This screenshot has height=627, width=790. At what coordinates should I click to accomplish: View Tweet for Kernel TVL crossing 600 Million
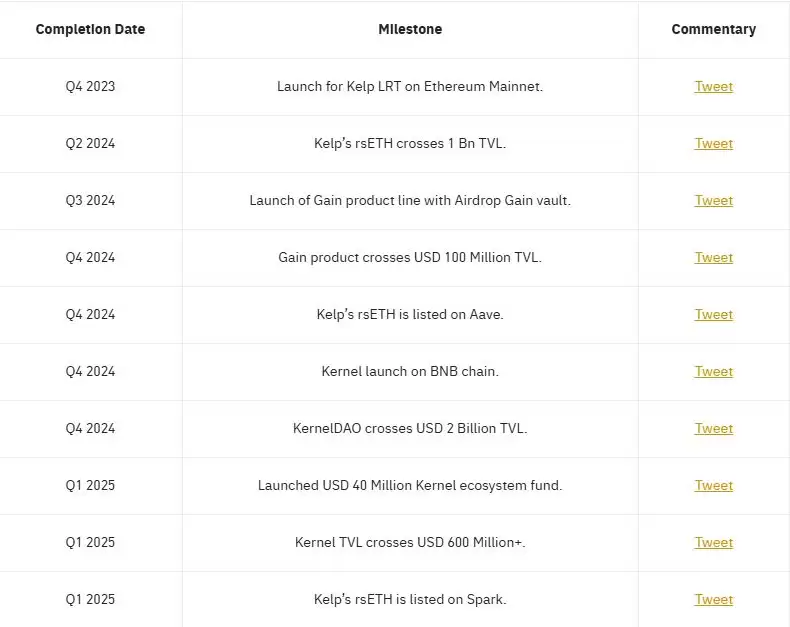click(713, 542)
